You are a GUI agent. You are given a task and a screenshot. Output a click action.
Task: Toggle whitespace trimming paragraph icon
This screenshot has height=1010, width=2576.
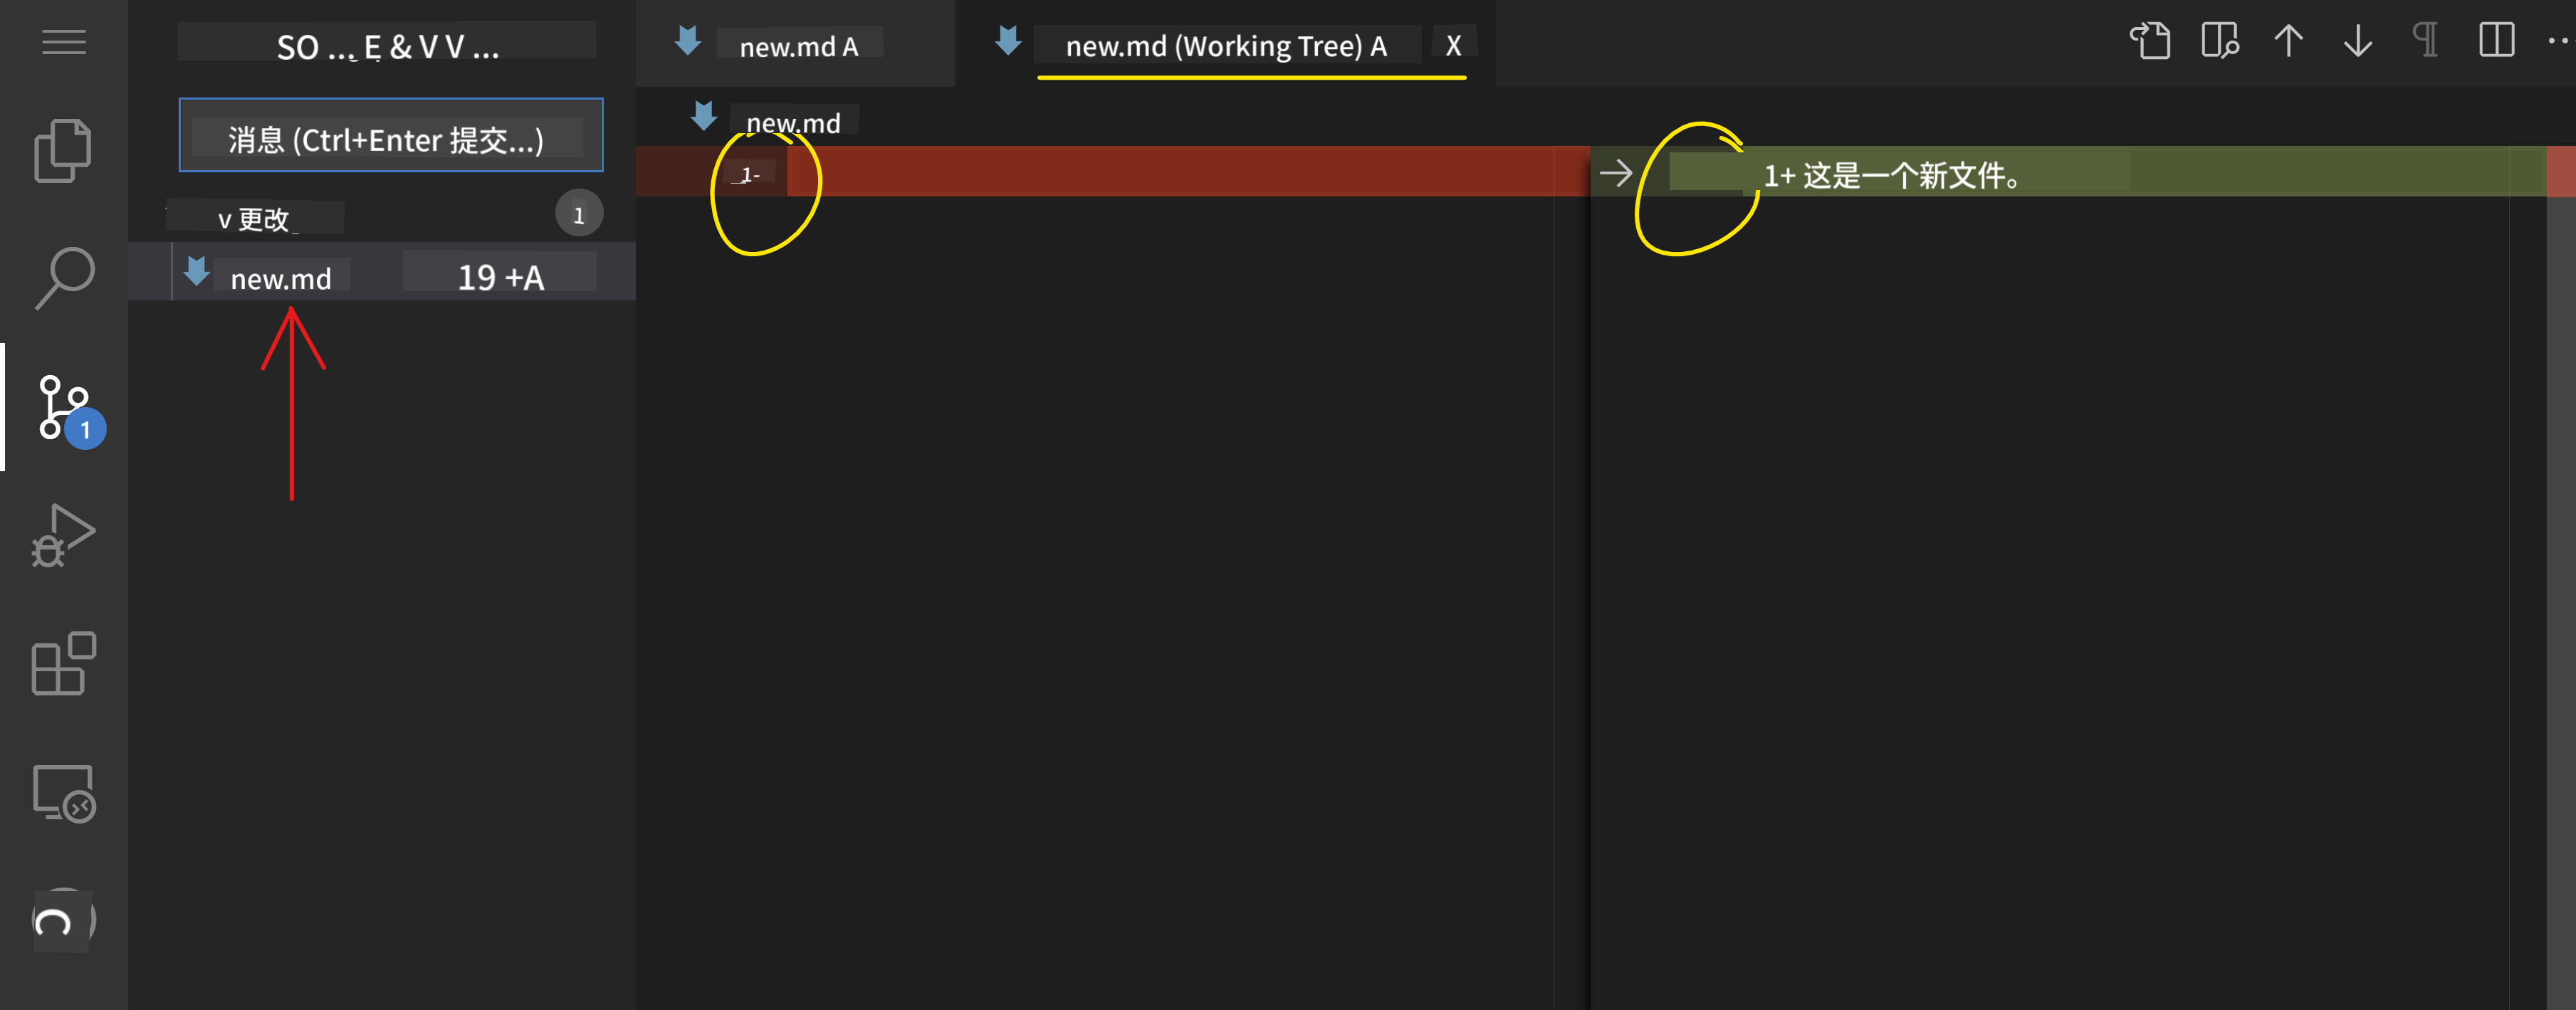click(x=2426, y=41)
